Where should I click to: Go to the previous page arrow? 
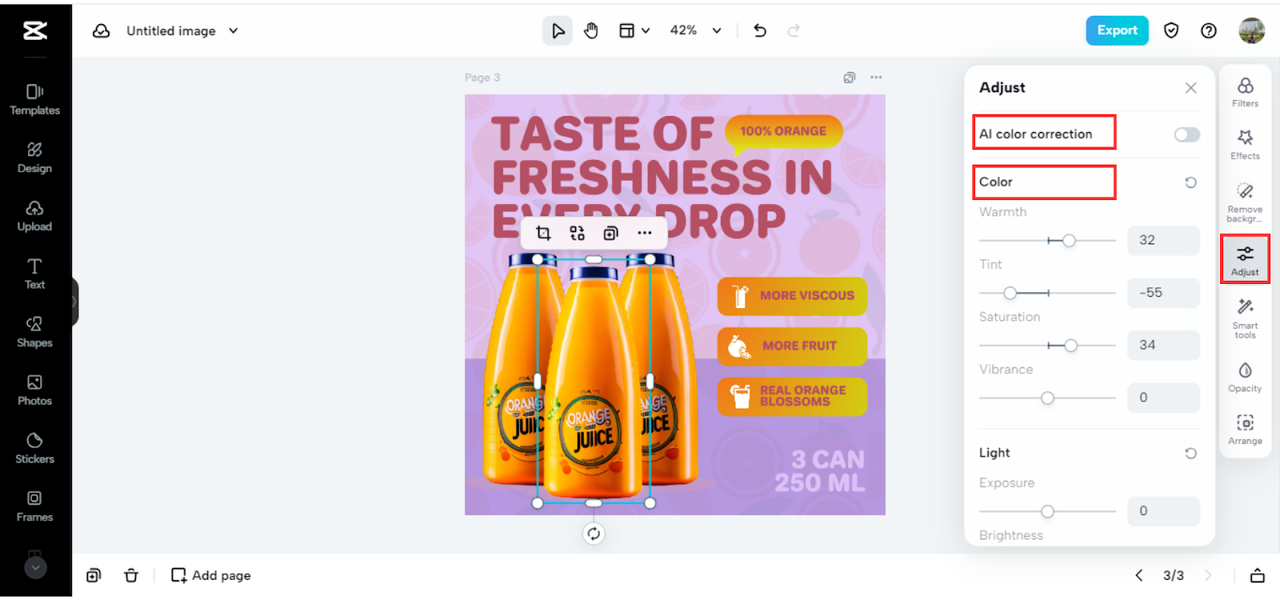1139,575
